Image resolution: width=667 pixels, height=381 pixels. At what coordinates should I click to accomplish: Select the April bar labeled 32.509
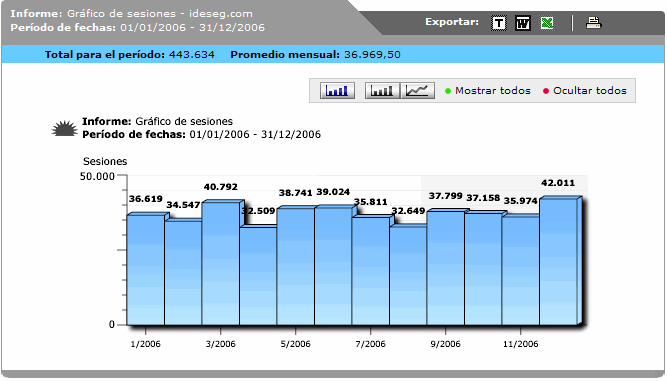tap(258, 276)
